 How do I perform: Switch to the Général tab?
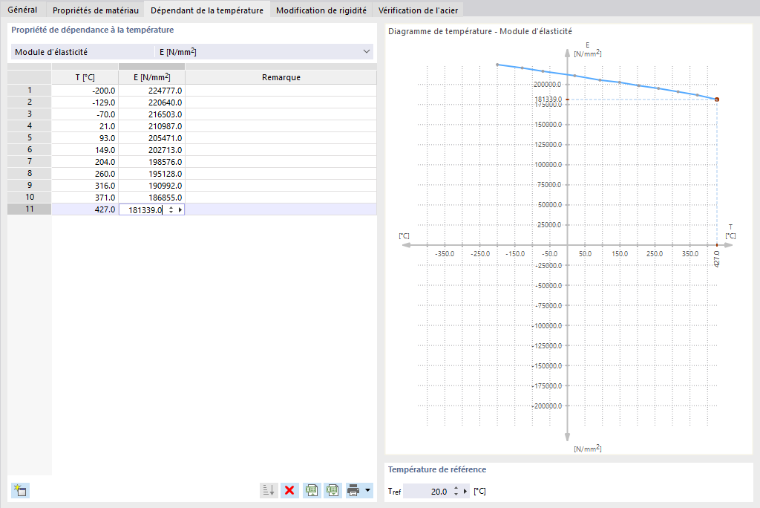coord(22,10)
